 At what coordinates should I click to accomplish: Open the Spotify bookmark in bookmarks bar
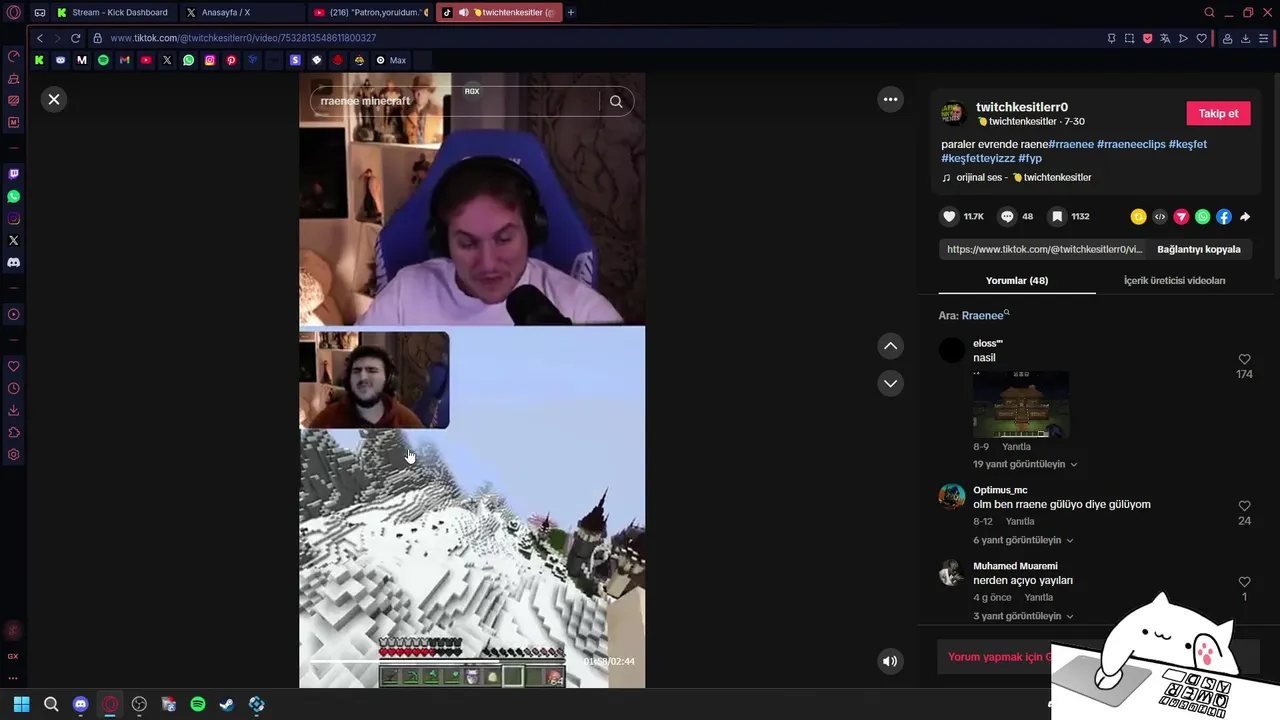(x=103, y=60)
